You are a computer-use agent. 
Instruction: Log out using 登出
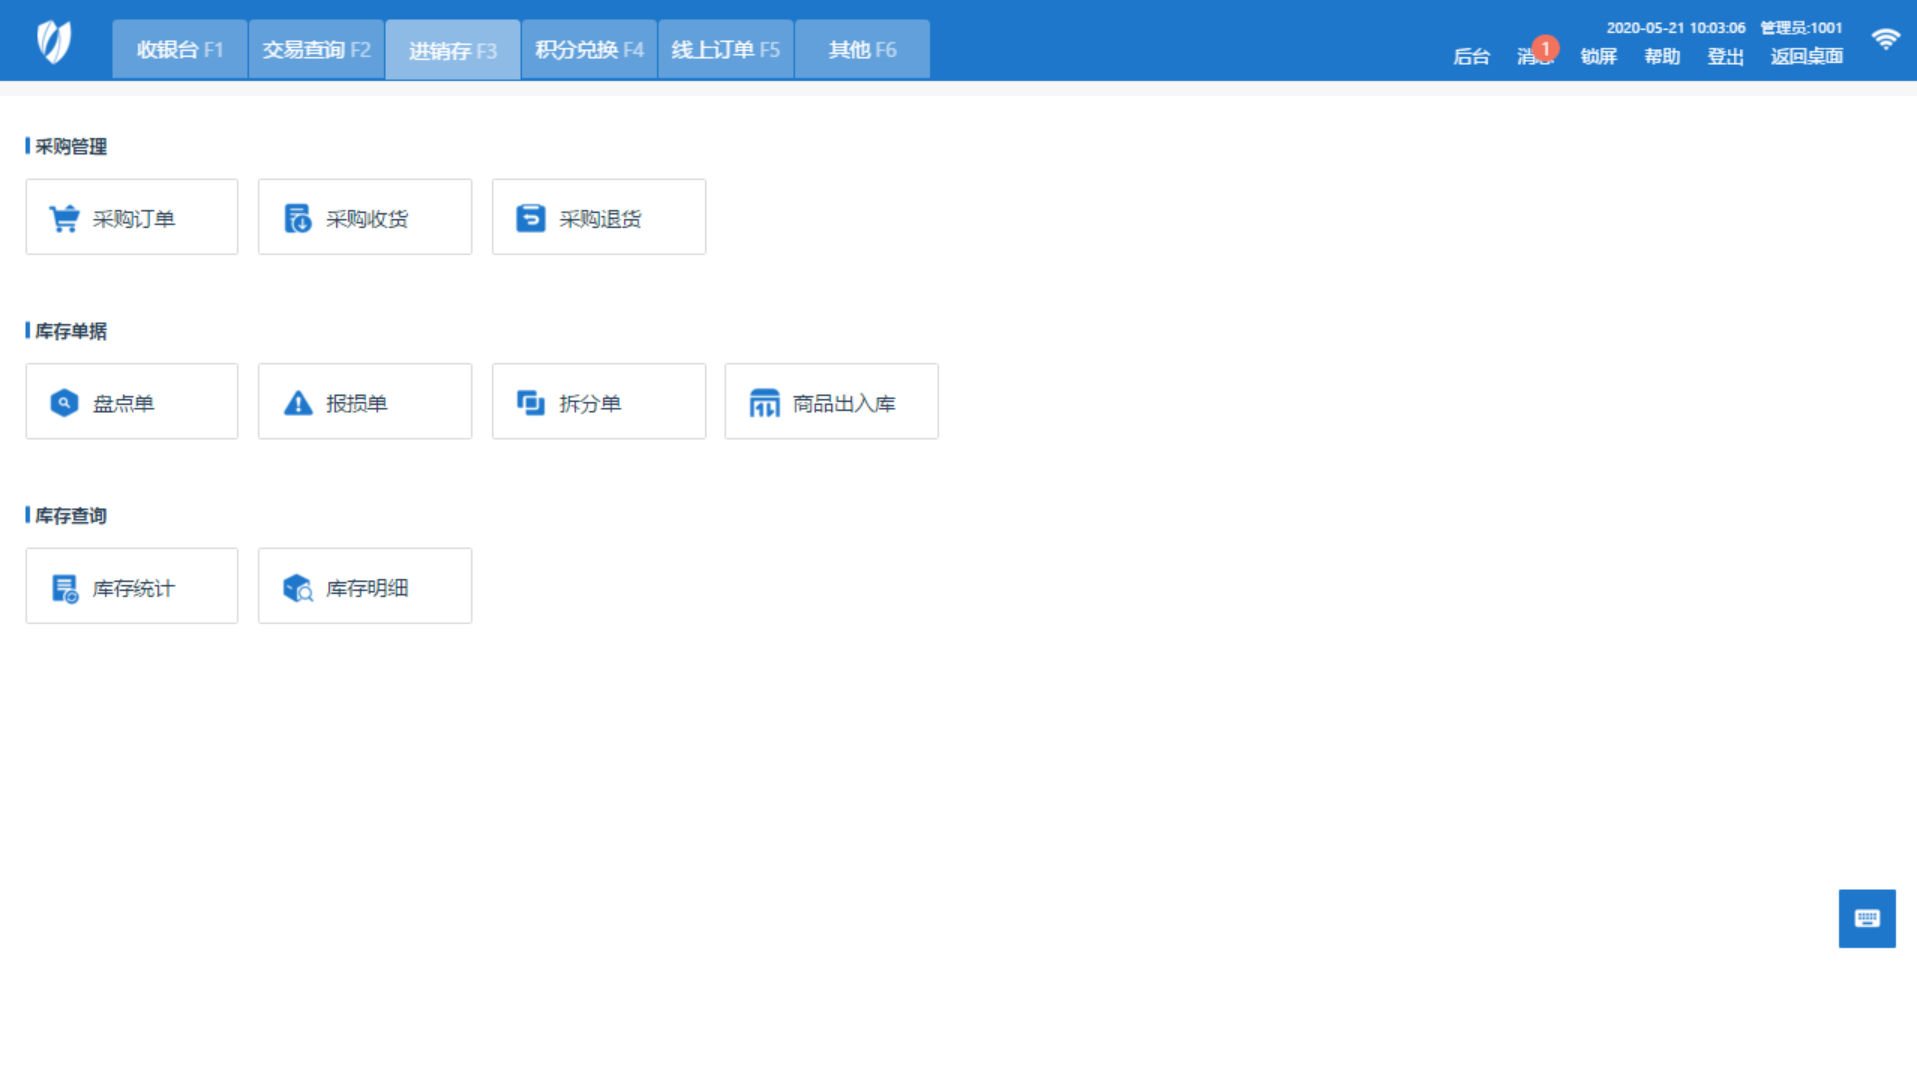pyautogui.click(x=1724, y=57)
